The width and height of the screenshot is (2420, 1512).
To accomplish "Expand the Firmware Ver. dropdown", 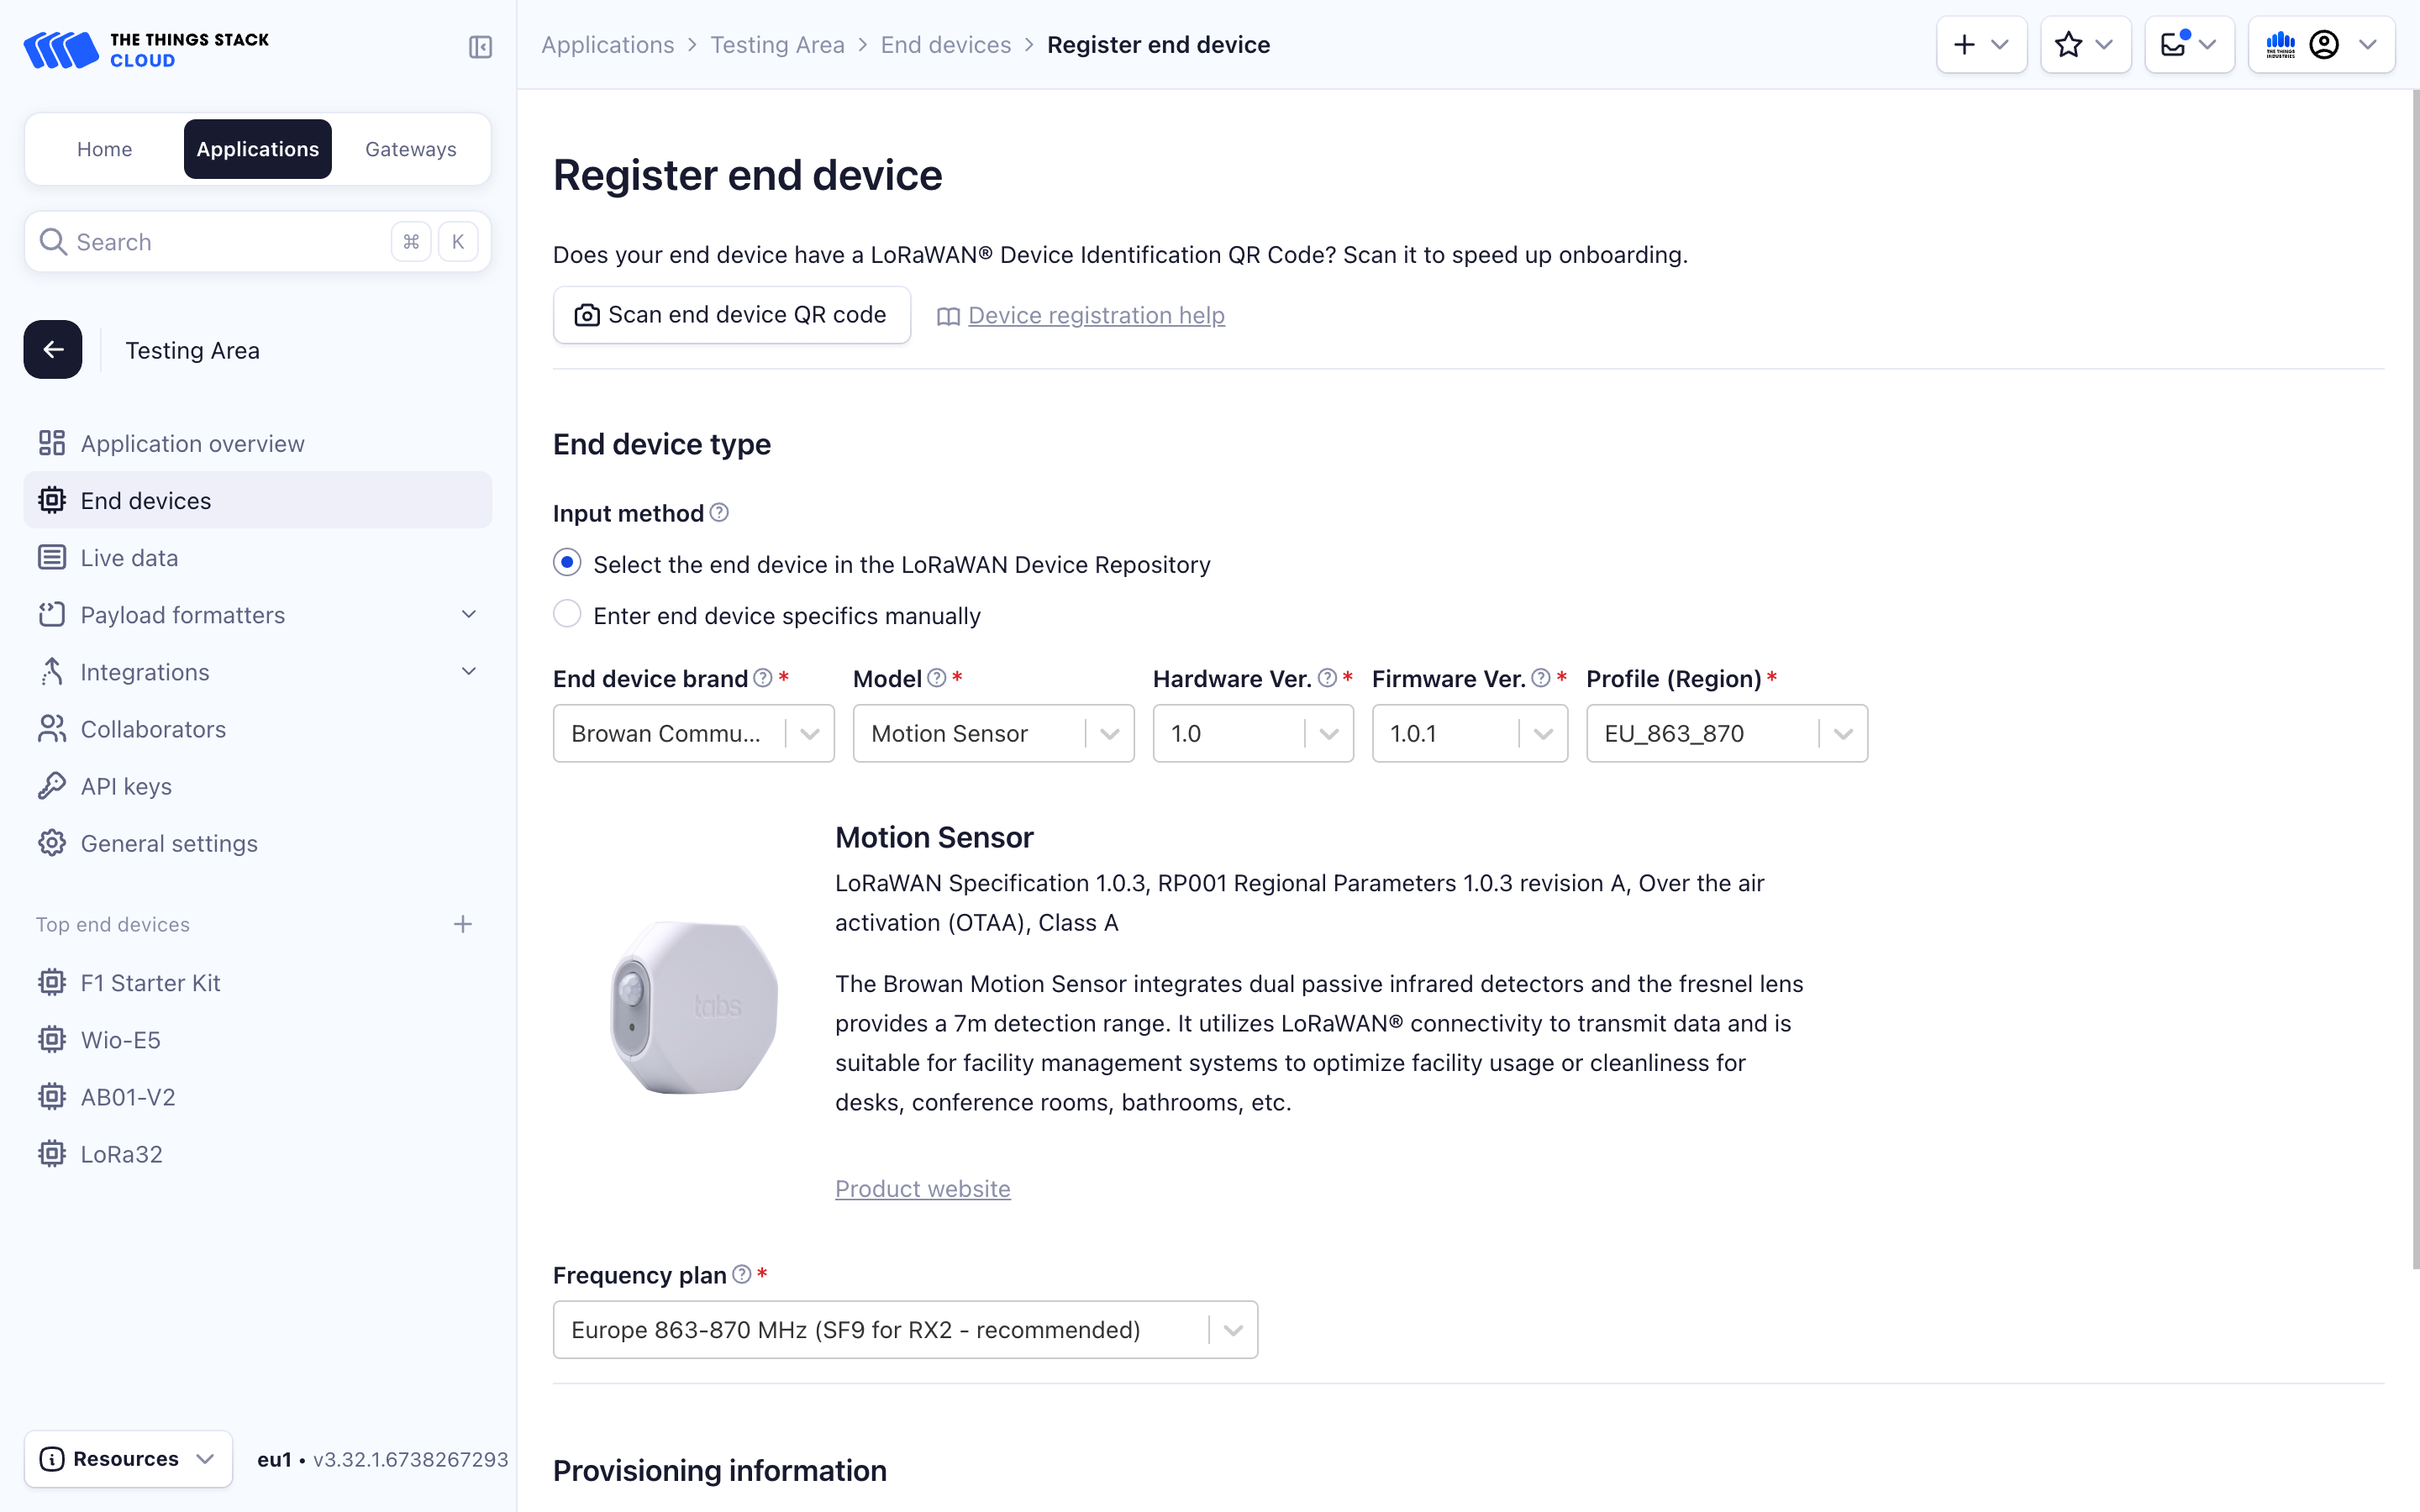I will point(1542,732).
